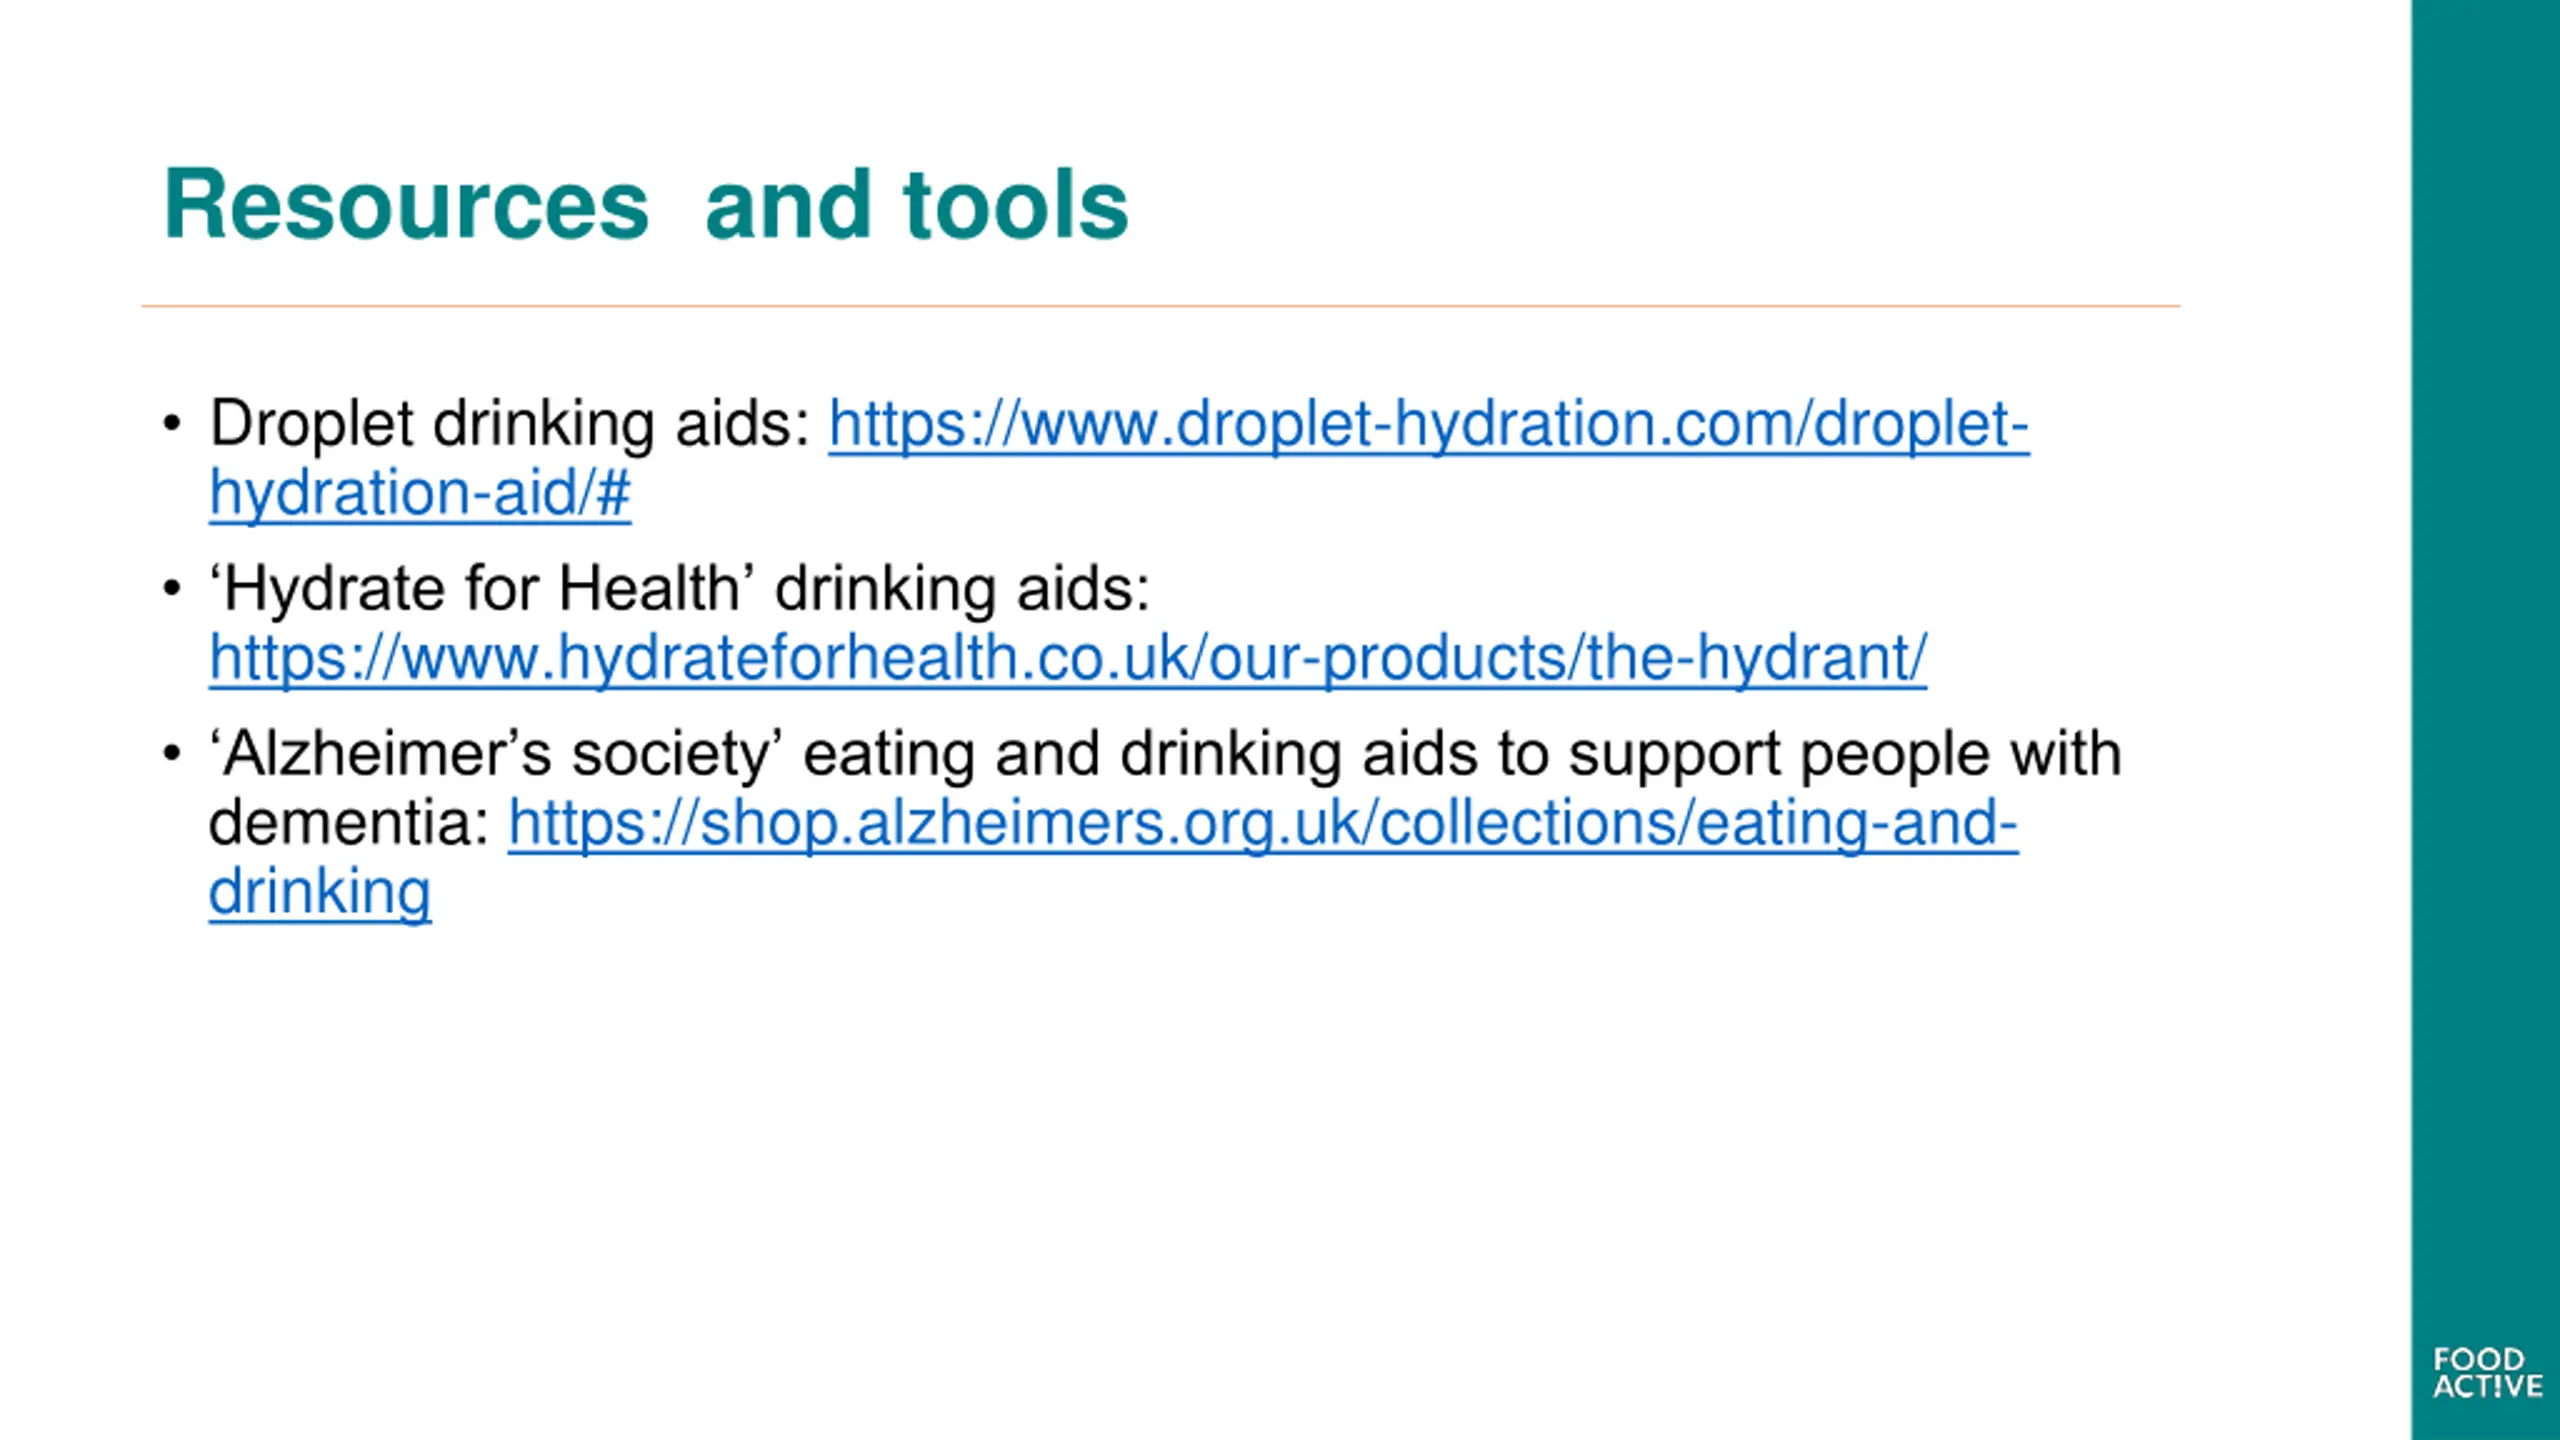This screenshot has height=1440, width=2560.
Task: Click the 'Droplet drinking aids:' label text
Action: click(510, 424)
